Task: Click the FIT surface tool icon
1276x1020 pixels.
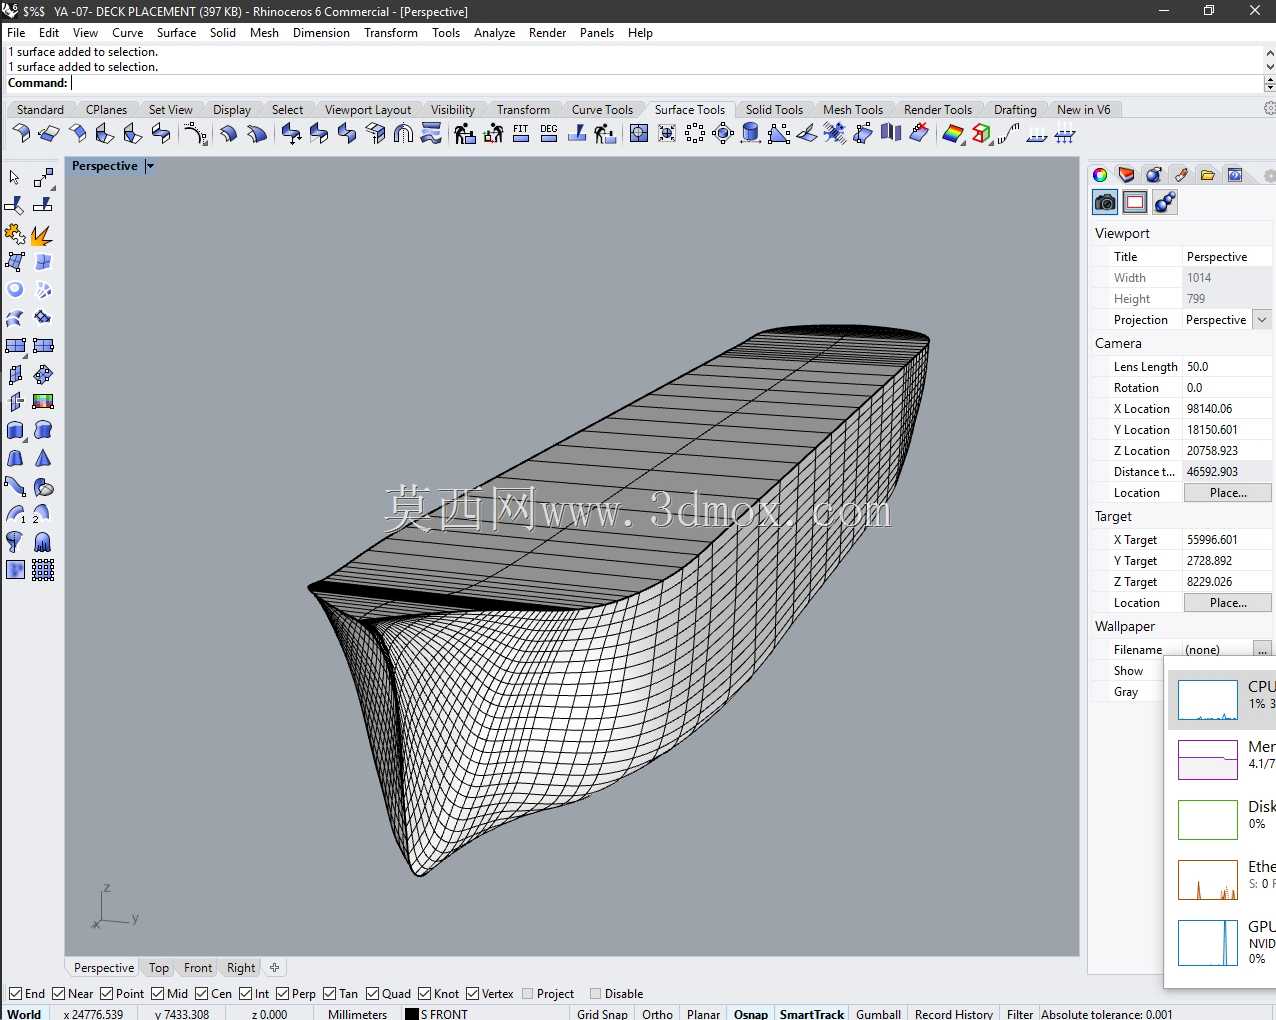Action: (x=520, y=133)
